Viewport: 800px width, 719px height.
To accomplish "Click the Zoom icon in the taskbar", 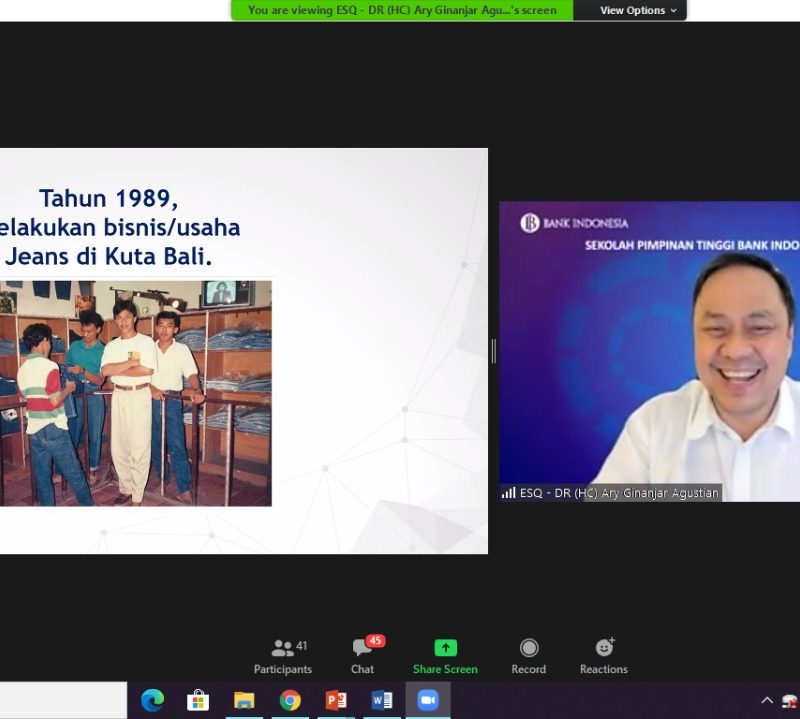I will pos(428,700).
